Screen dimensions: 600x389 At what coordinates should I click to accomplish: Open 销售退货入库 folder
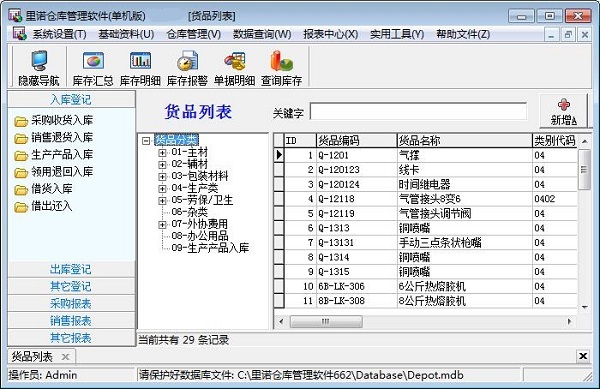tap(21, 138)
